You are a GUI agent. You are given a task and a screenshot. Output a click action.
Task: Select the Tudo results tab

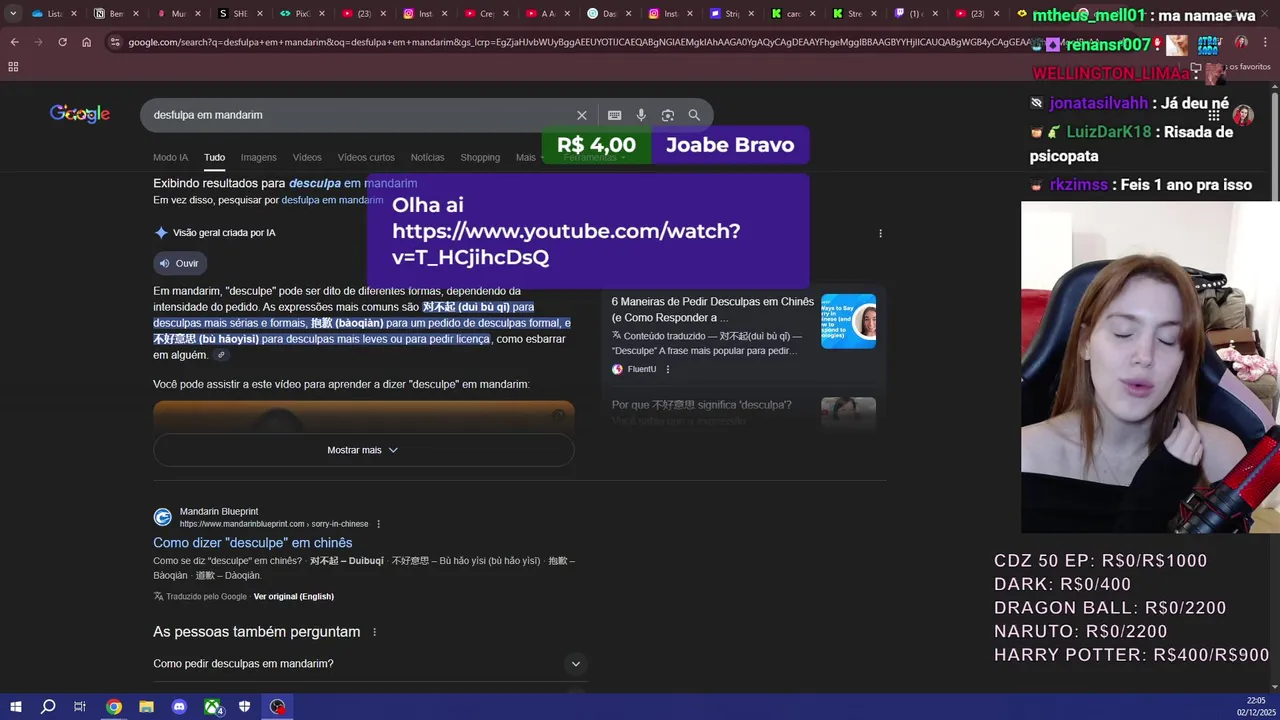pos(214,157)
